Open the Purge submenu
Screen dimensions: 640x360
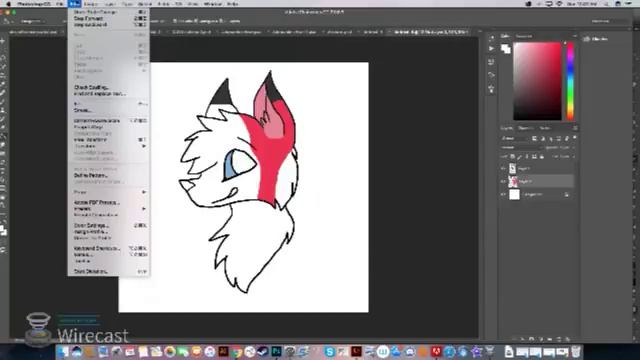(x=109, y=192)
